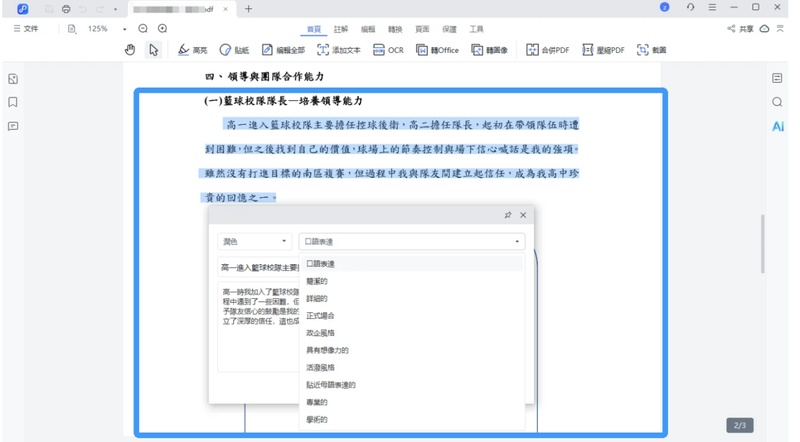Click the undo arrow icon

83,9
